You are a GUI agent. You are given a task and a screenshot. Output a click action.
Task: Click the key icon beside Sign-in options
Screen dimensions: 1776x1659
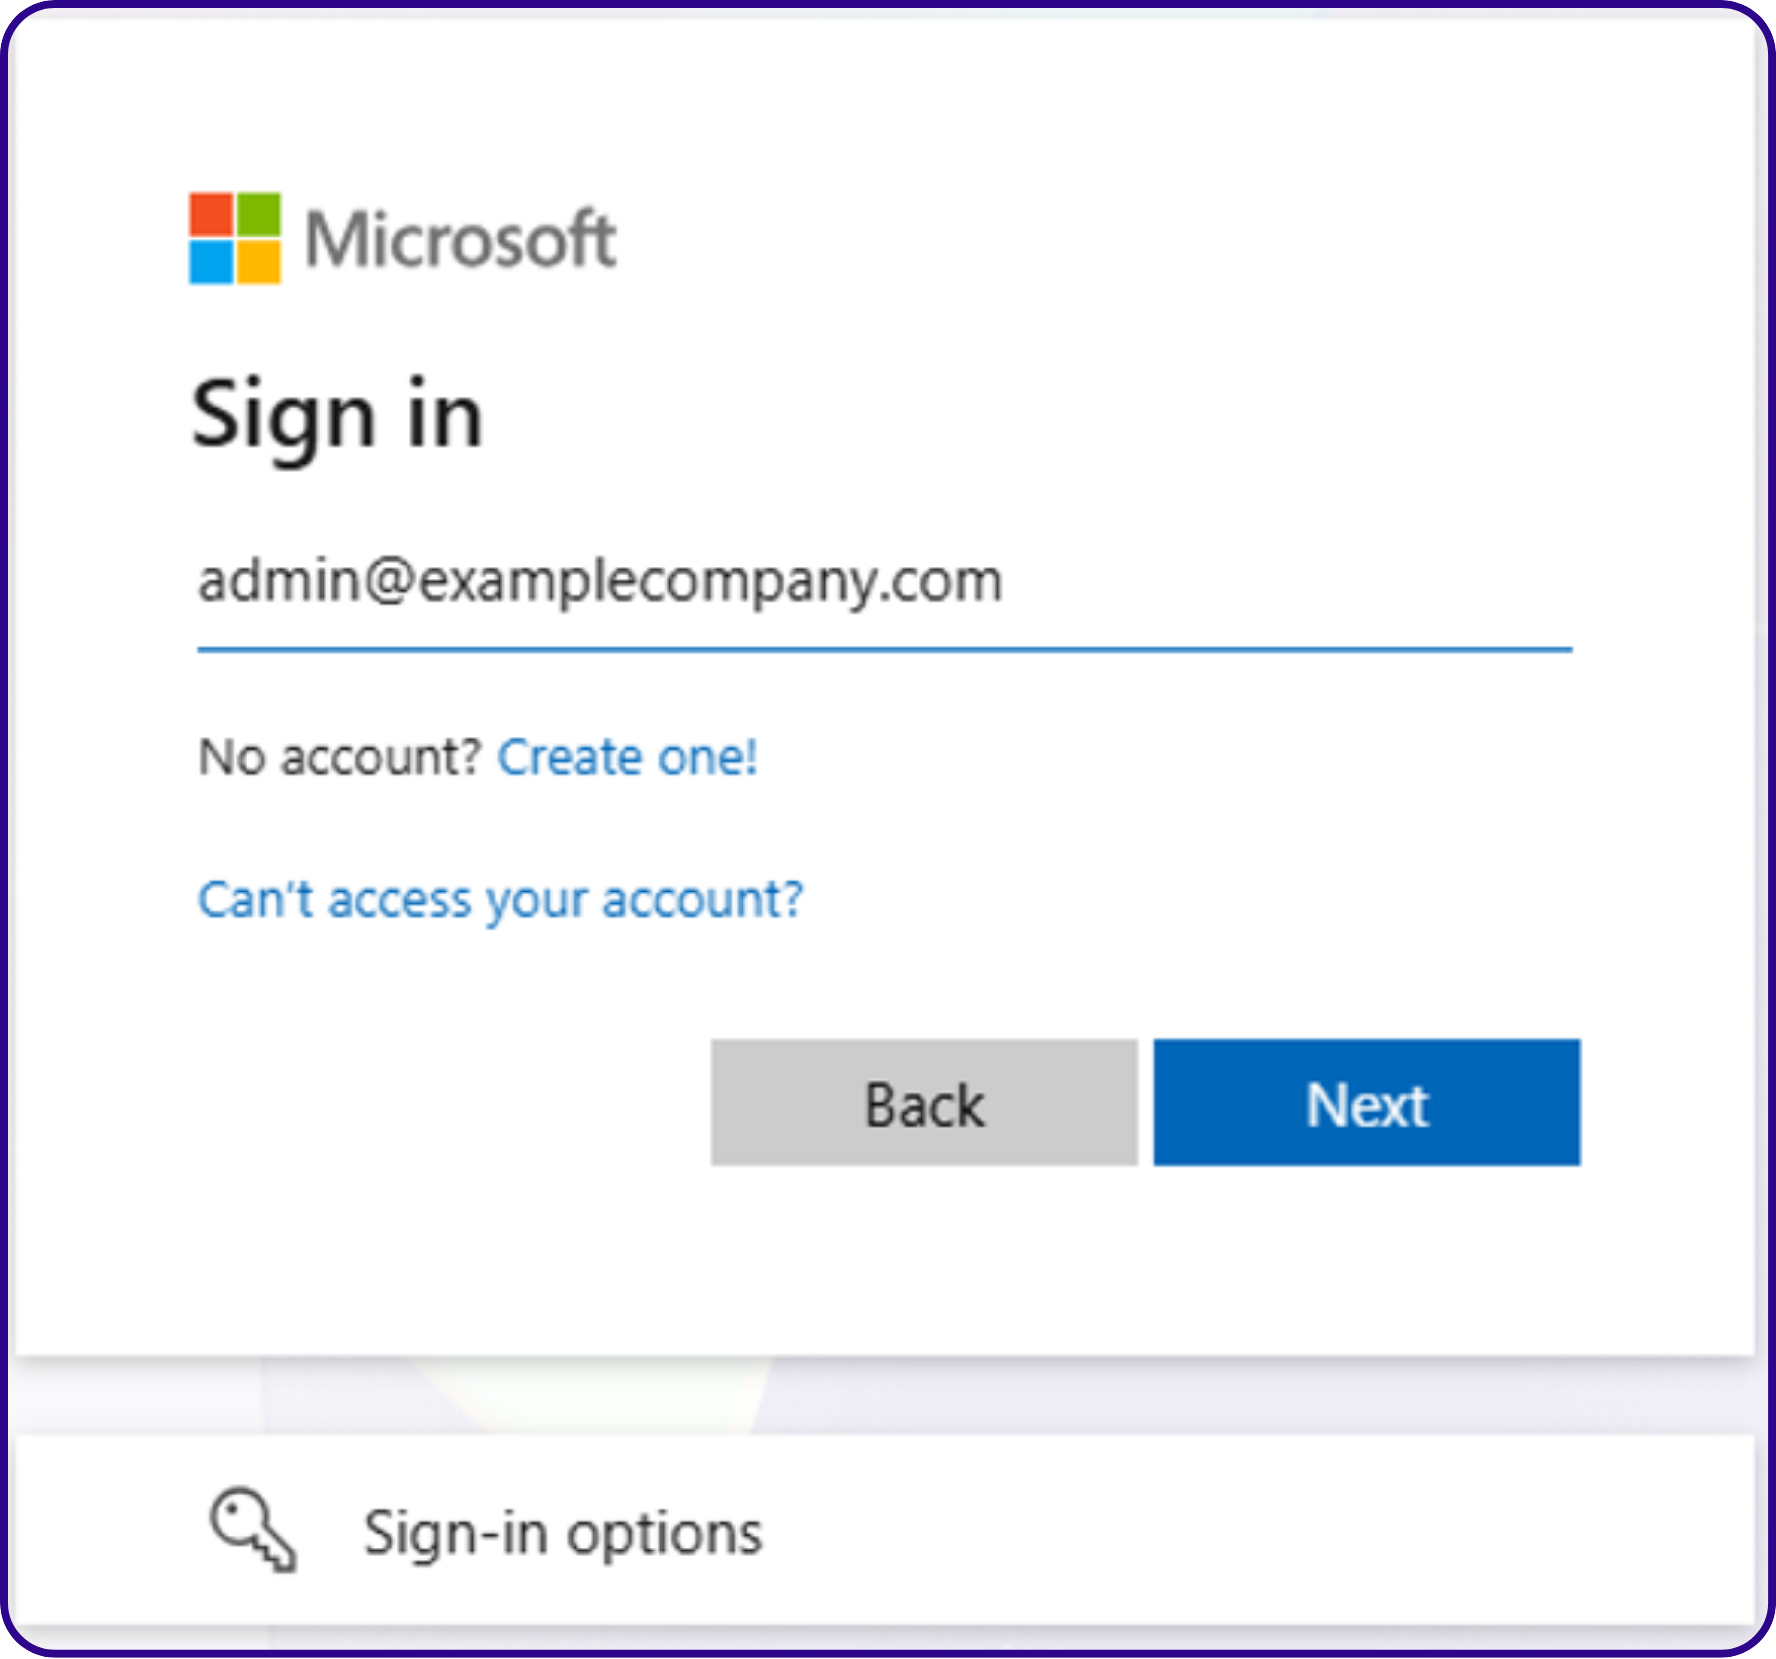tap(253, 1530)
